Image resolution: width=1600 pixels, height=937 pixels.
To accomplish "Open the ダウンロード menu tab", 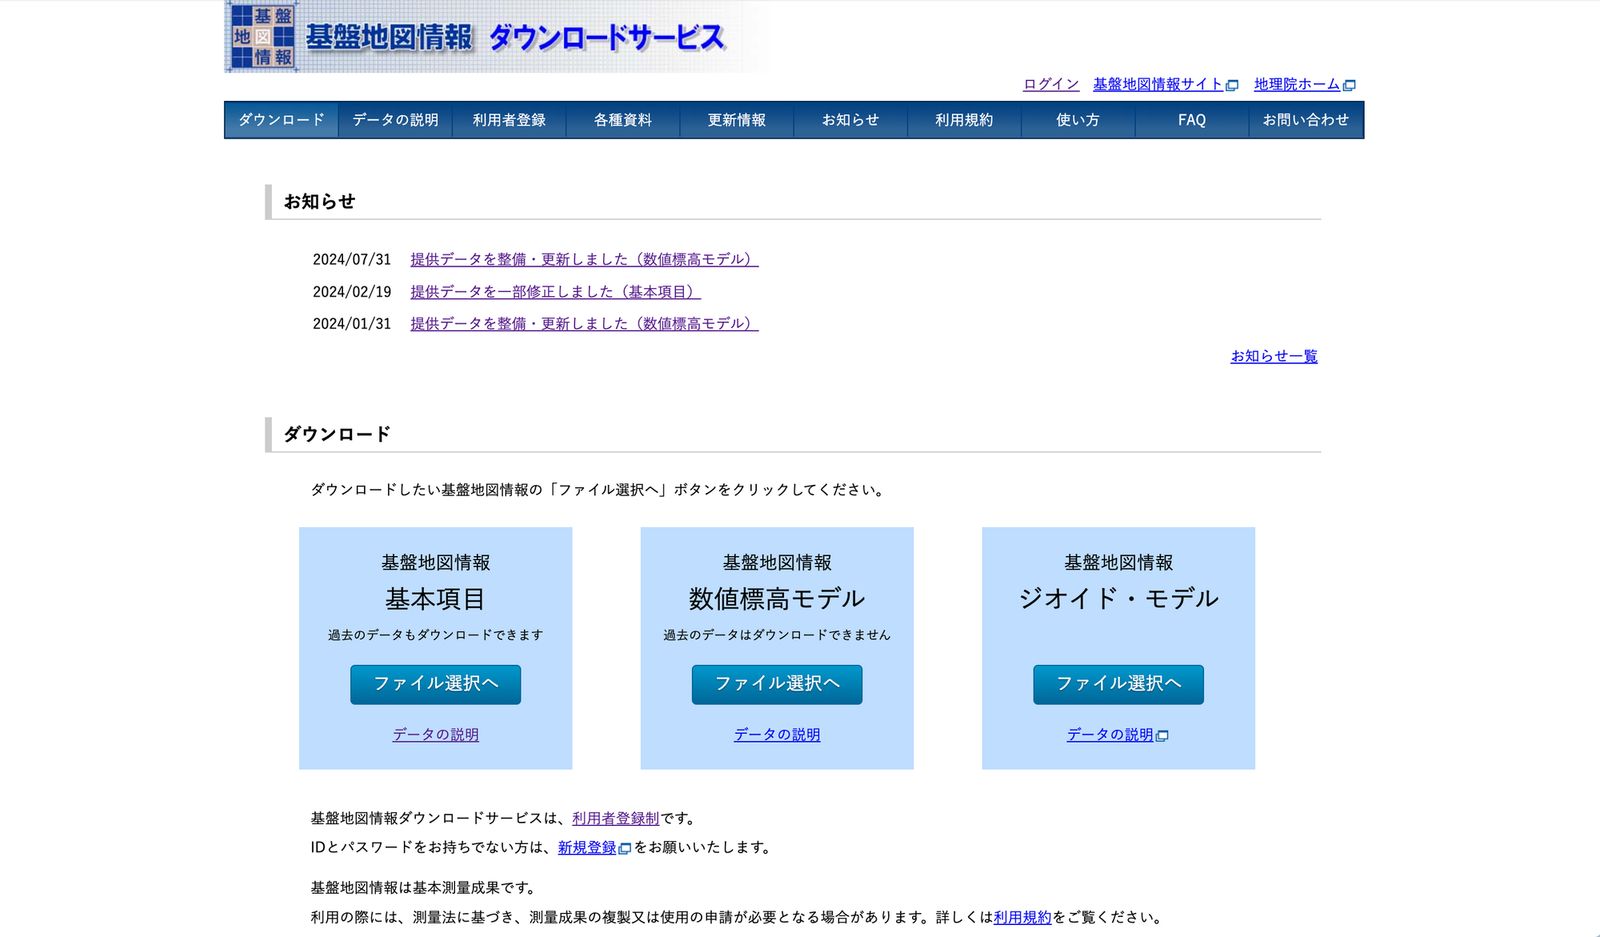I will coord(281,120).
